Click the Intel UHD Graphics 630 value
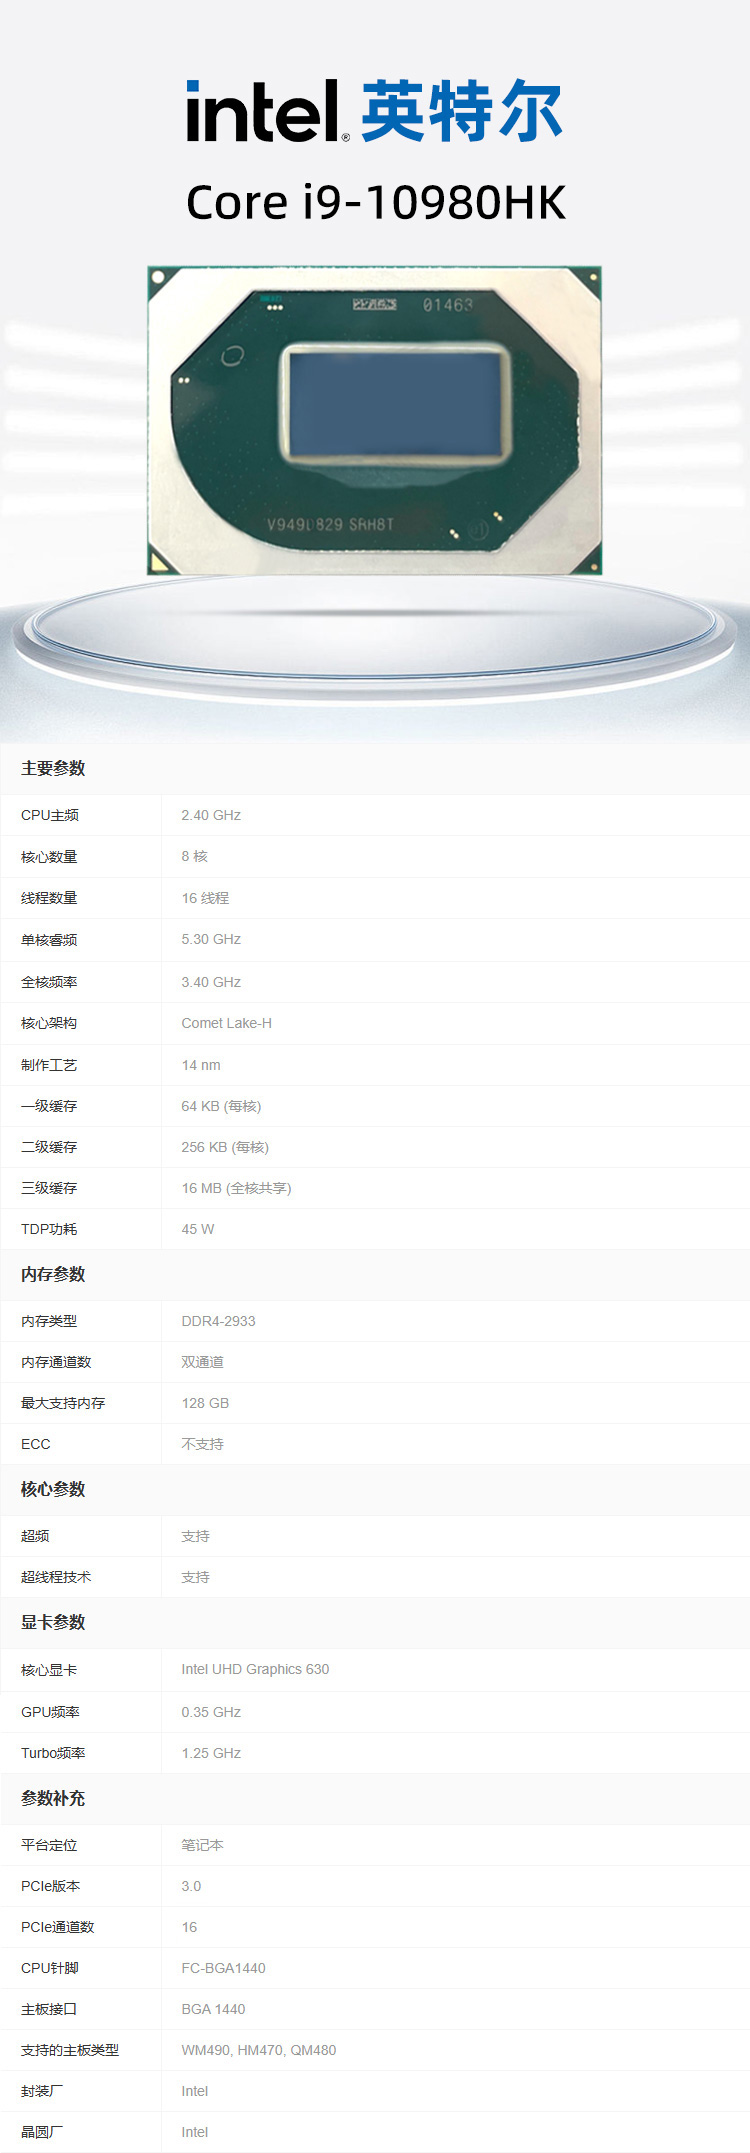This screenshot has width=750, height=2153. pos(255,1669)
